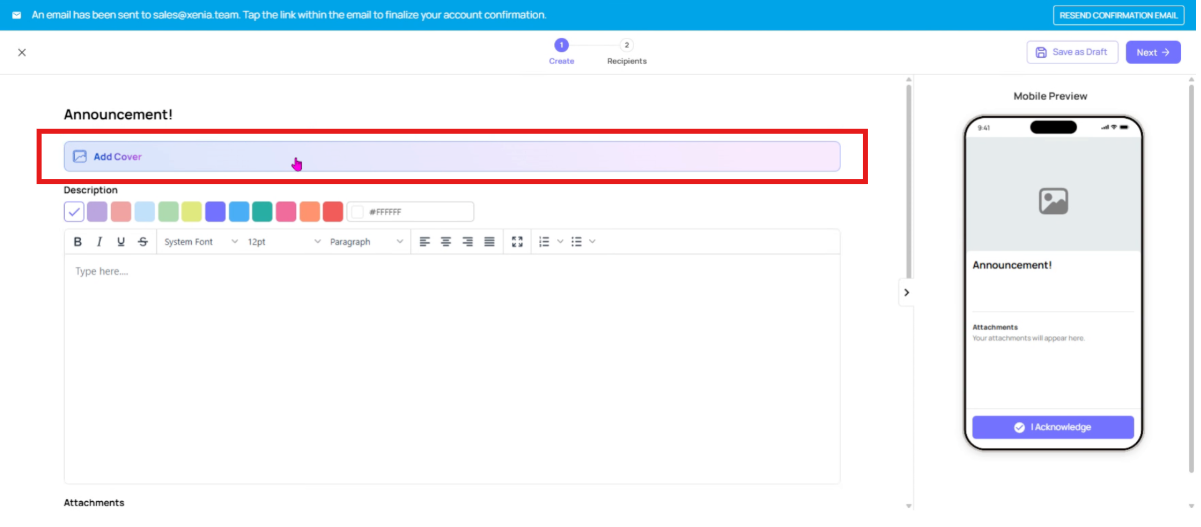
Task: Select the Create step
Action: coord(561,52)
